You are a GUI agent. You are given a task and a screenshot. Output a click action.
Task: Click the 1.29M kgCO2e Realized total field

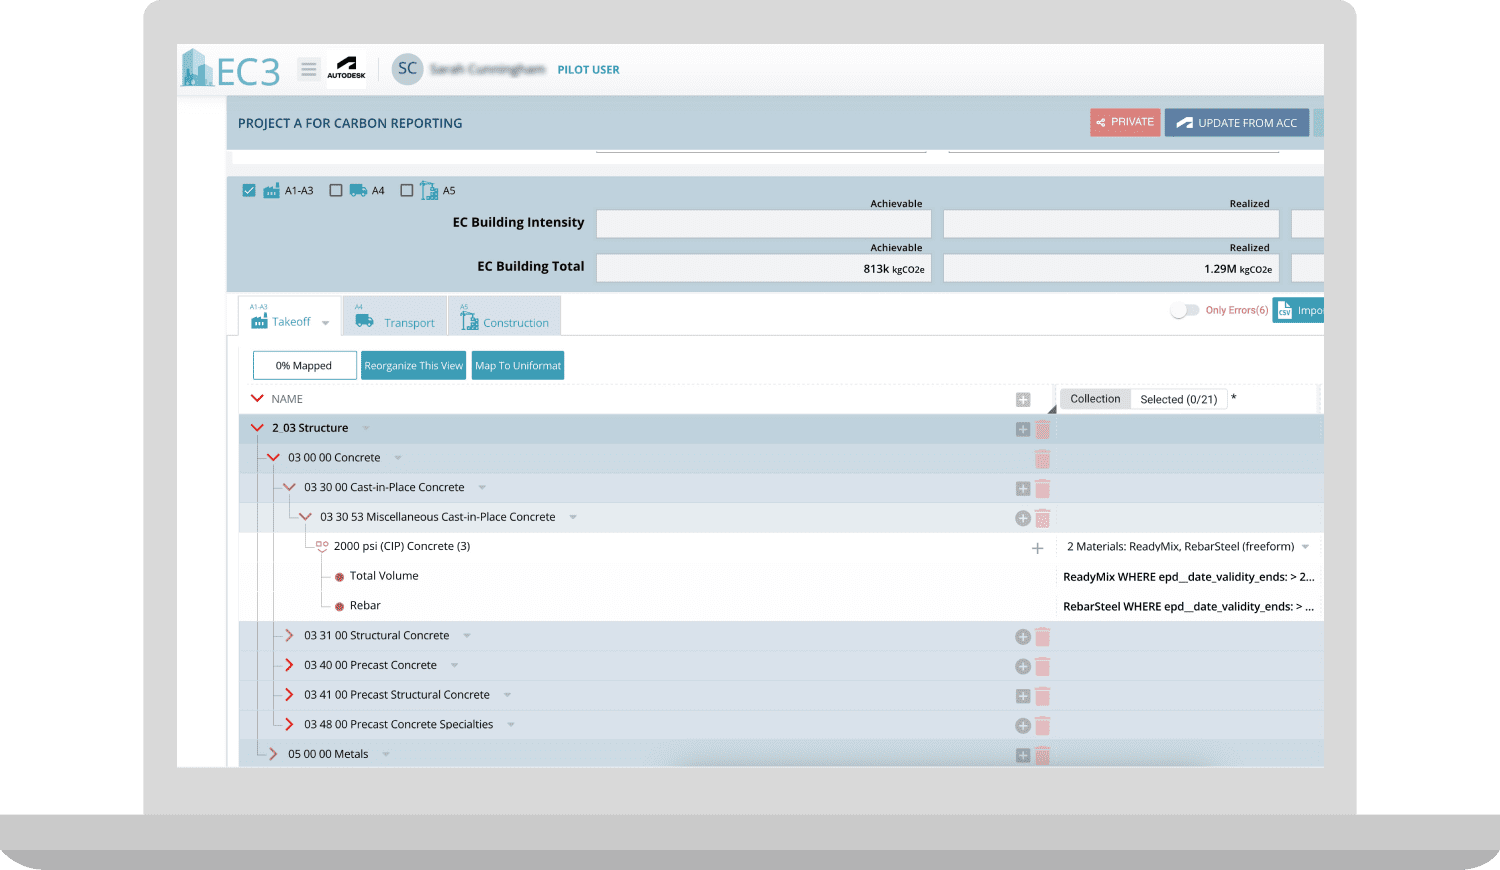click(1111, 268)
